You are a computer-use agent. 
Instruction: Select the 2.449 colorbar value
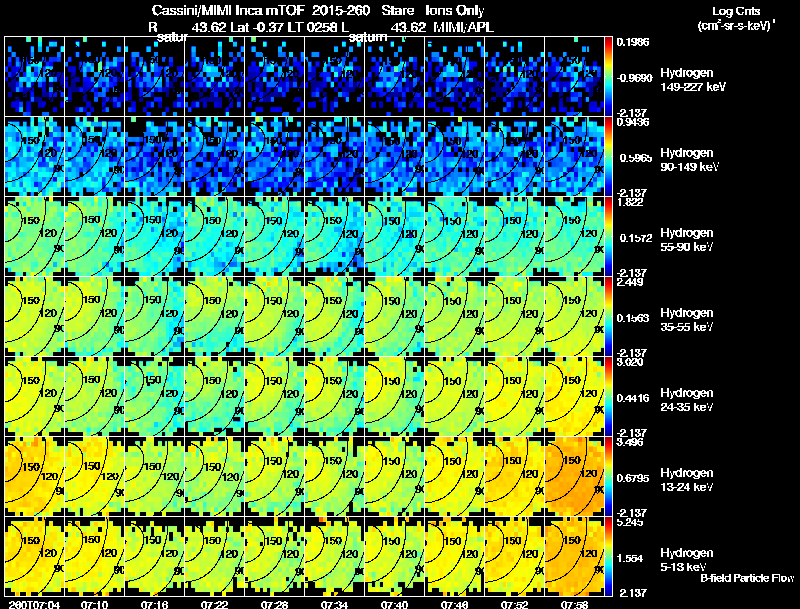point(630,282)
